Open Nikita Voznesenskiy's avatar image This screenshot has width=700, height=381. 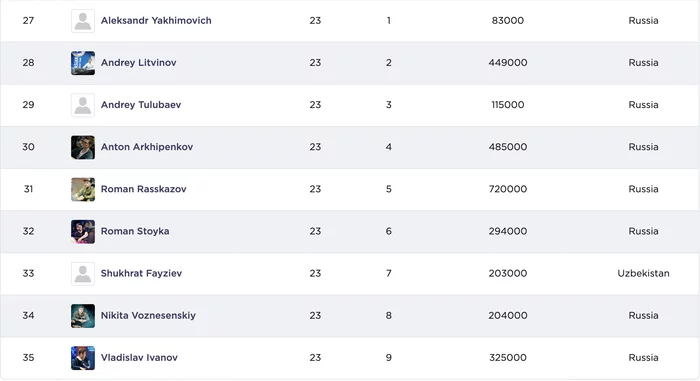click(83, 316)
